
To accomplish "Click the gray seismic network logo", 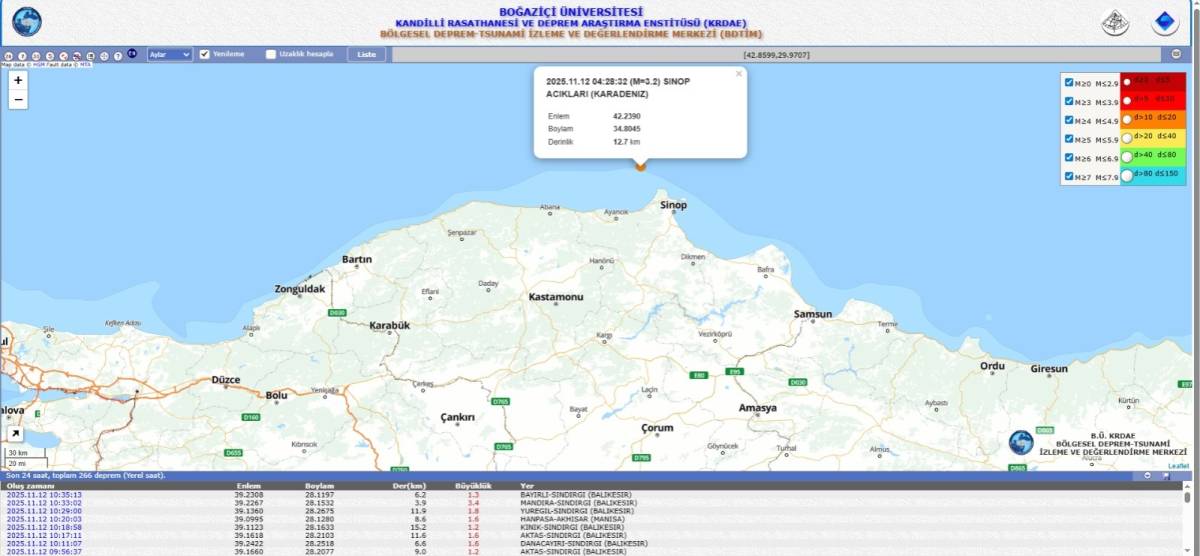I will [x=1115, y=22].
